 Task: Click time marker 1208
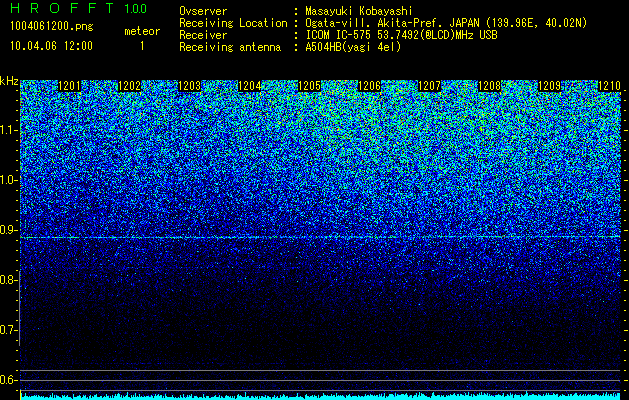(x=489, y=86)
